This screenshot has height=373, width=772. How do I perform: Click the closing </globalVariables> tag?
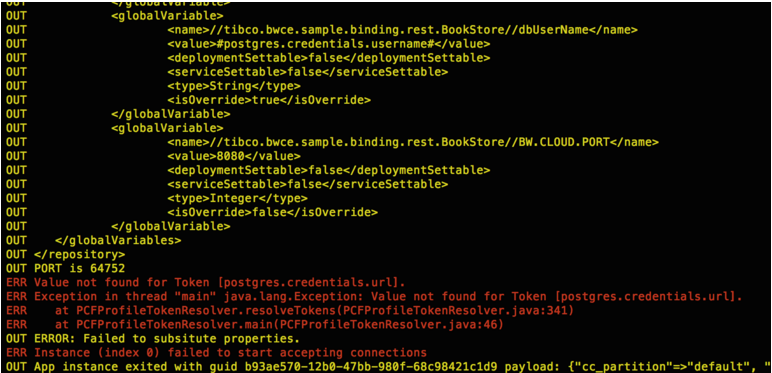(x=118, y=241)
